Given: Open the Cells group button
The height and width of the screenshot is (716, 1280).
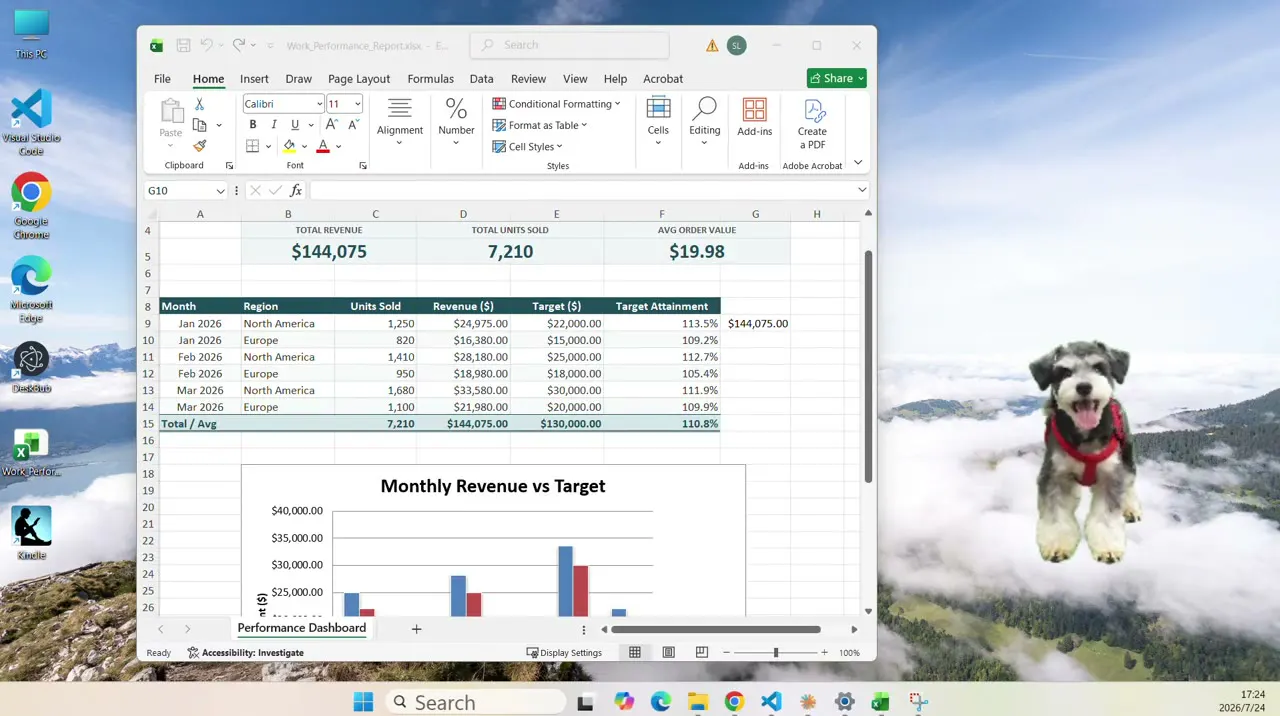Looking at the screenshot, I should pos(658,122).
